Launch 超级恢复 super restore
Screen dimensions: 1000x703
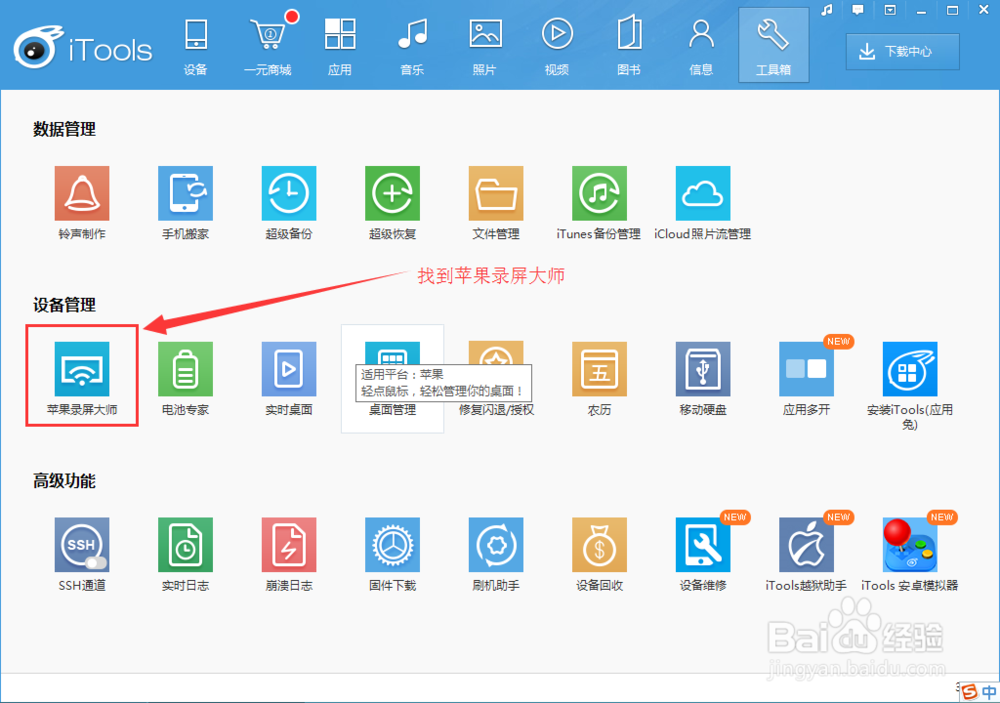click(392, 193)
